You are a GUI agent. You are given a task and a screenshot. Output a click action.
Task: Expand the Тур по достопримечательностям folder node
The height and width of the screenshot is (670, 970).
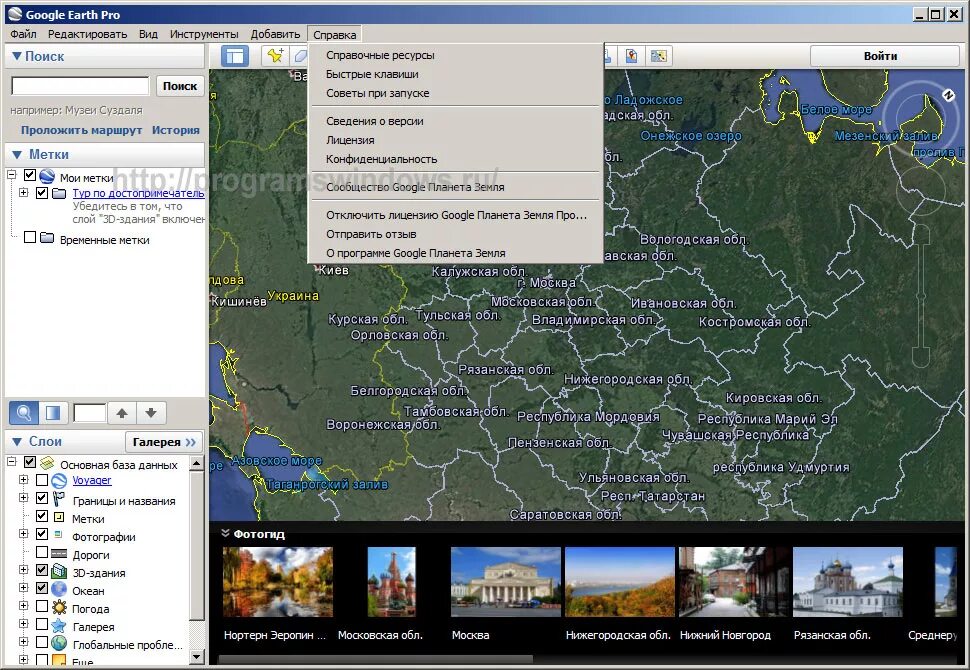[x=24, y=193]
